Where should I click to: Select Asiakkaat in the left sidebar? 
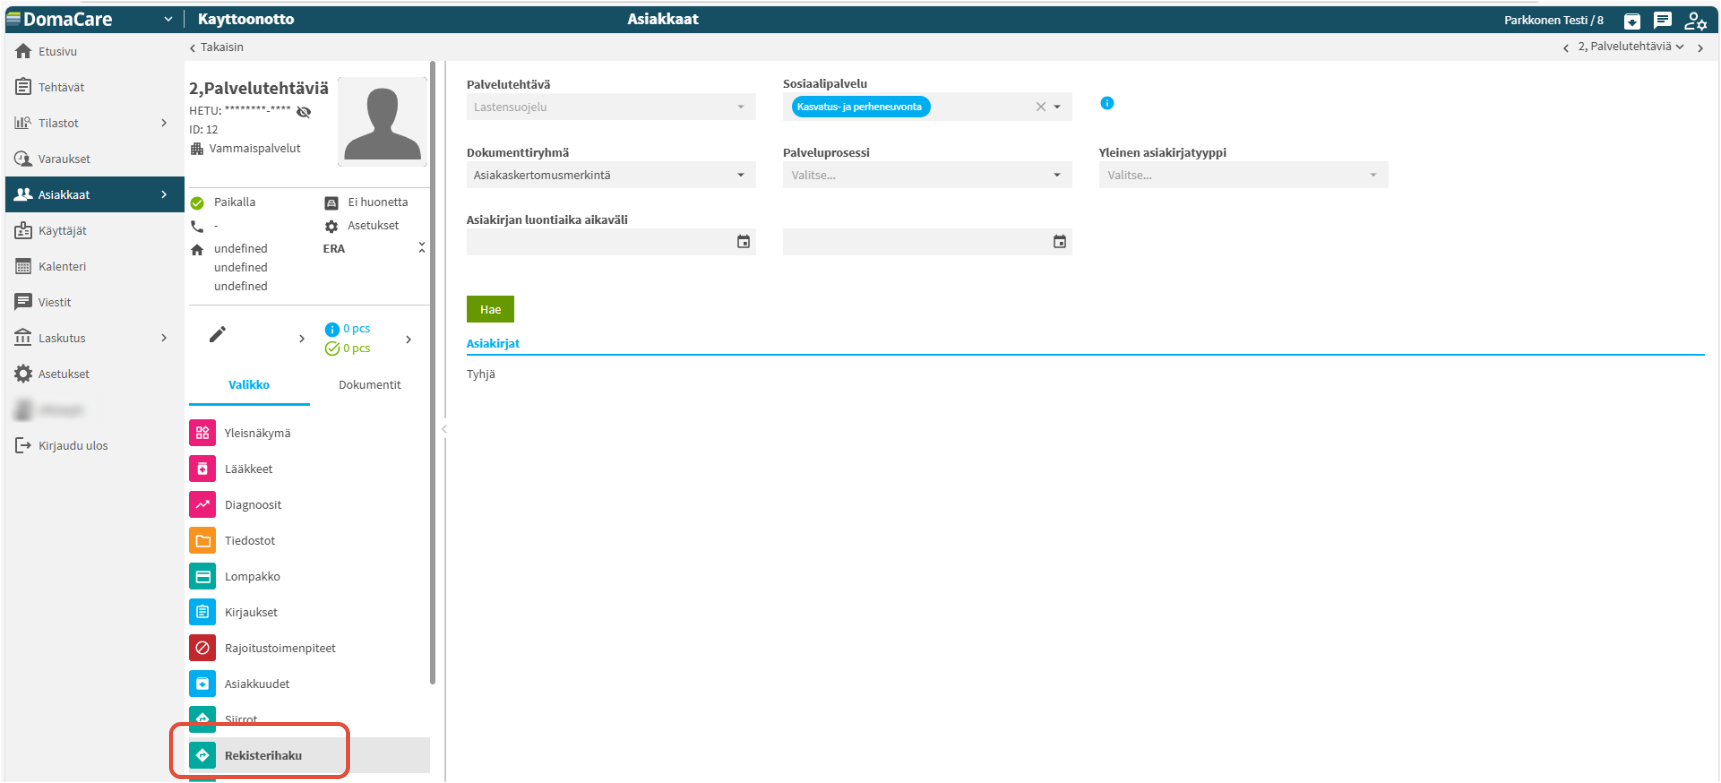click(95, 195)
